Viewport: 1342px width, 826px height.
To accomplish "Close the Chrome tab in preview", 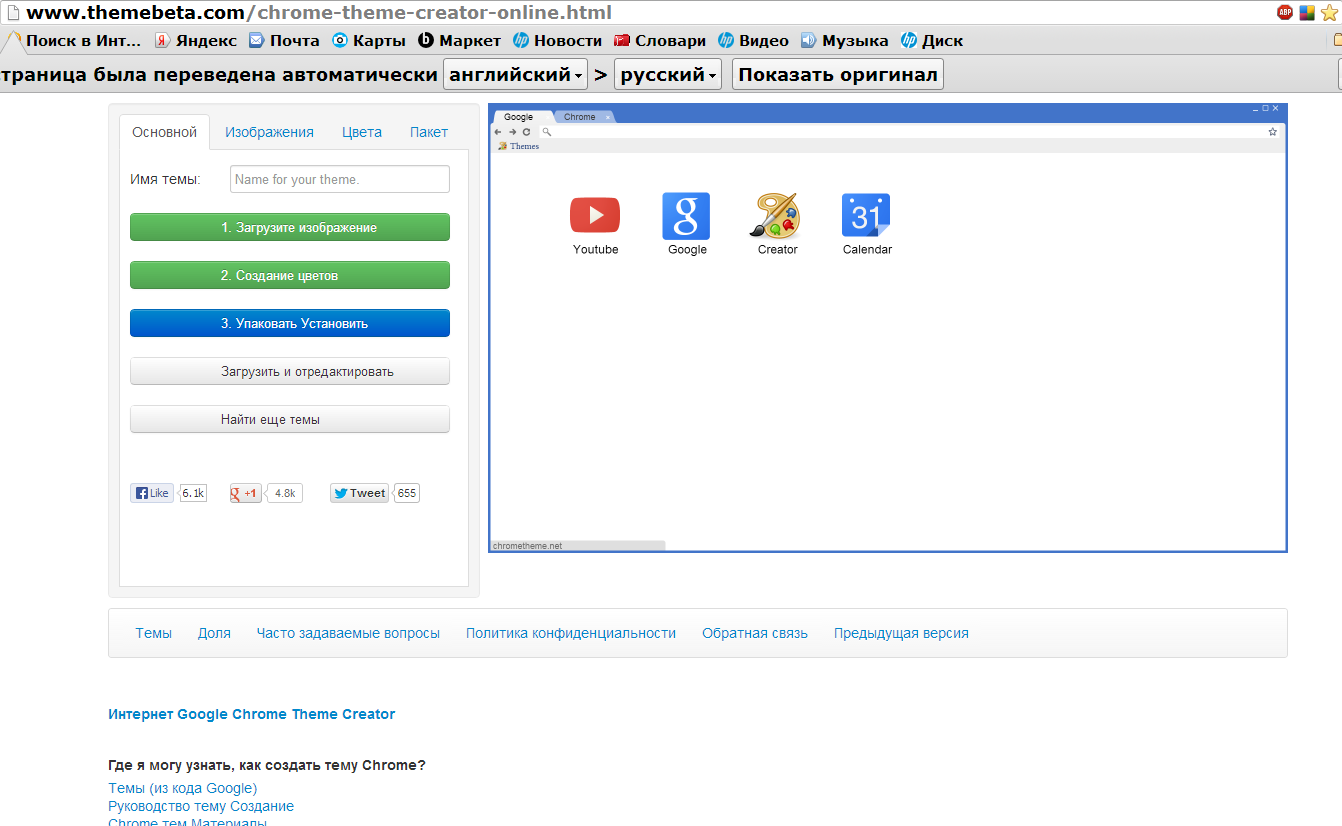I will click(x=607, y=118).
